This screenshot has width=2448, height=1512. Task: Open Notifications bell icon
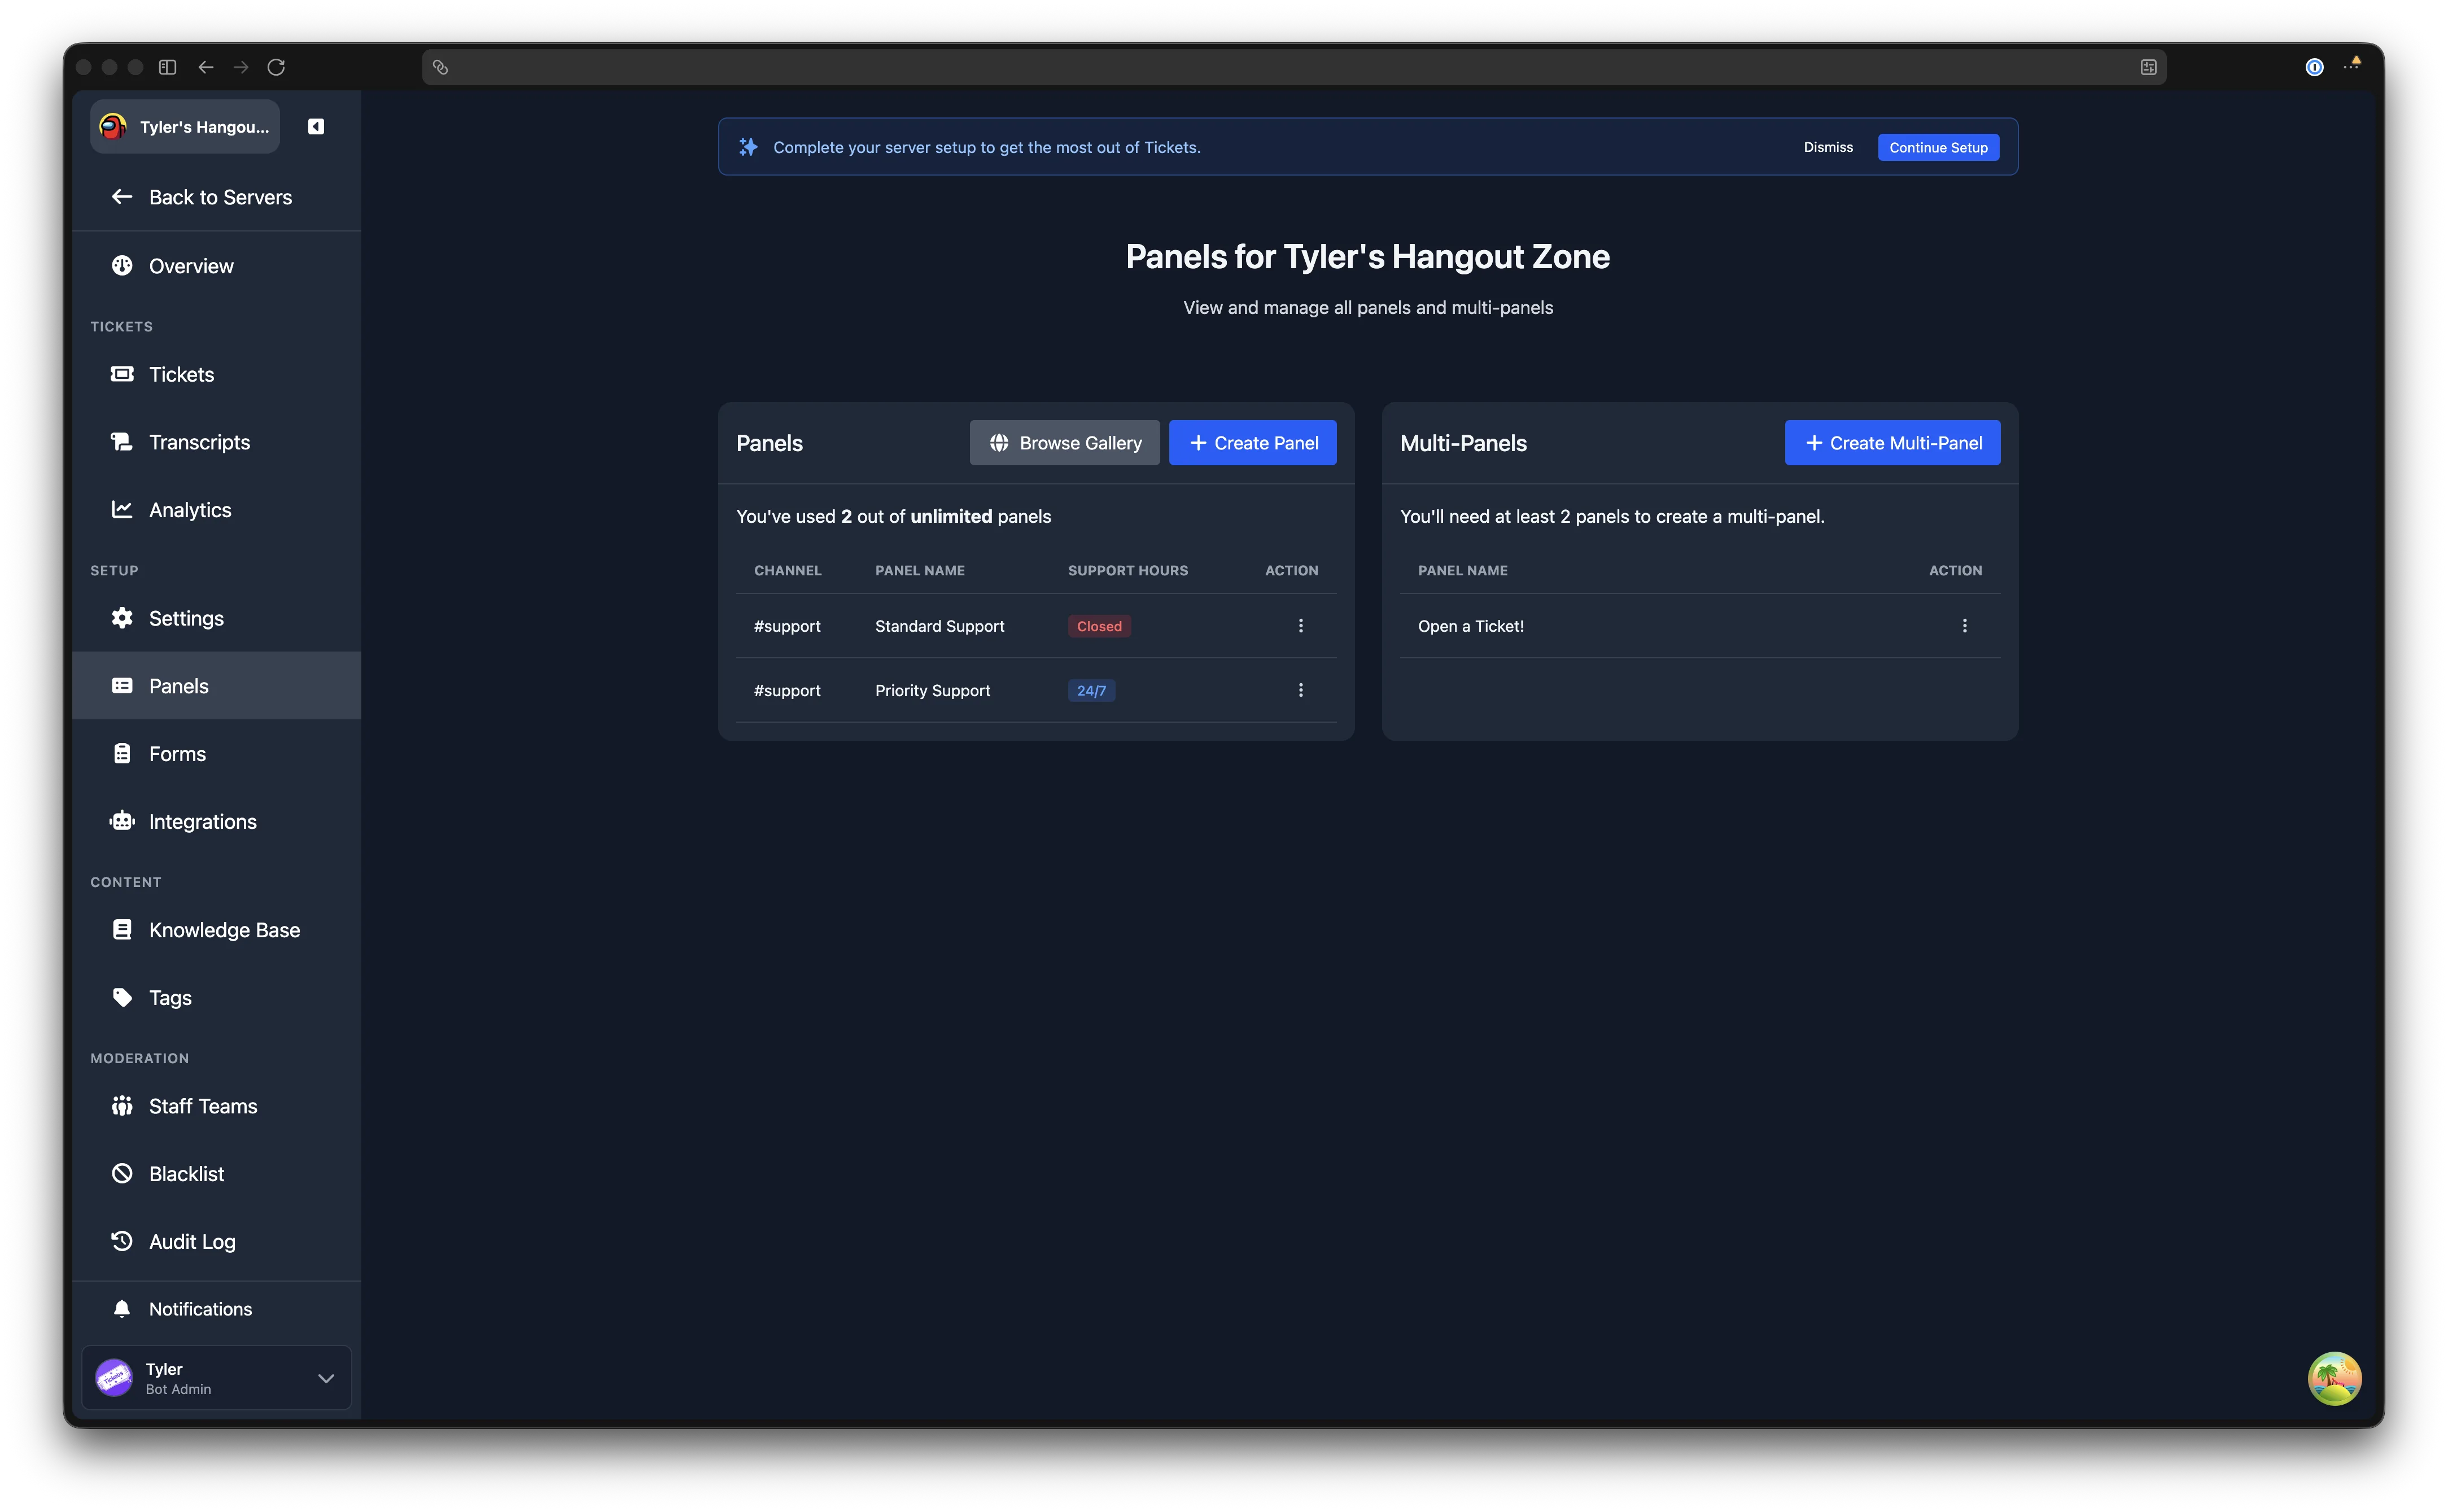point(122,1309)
